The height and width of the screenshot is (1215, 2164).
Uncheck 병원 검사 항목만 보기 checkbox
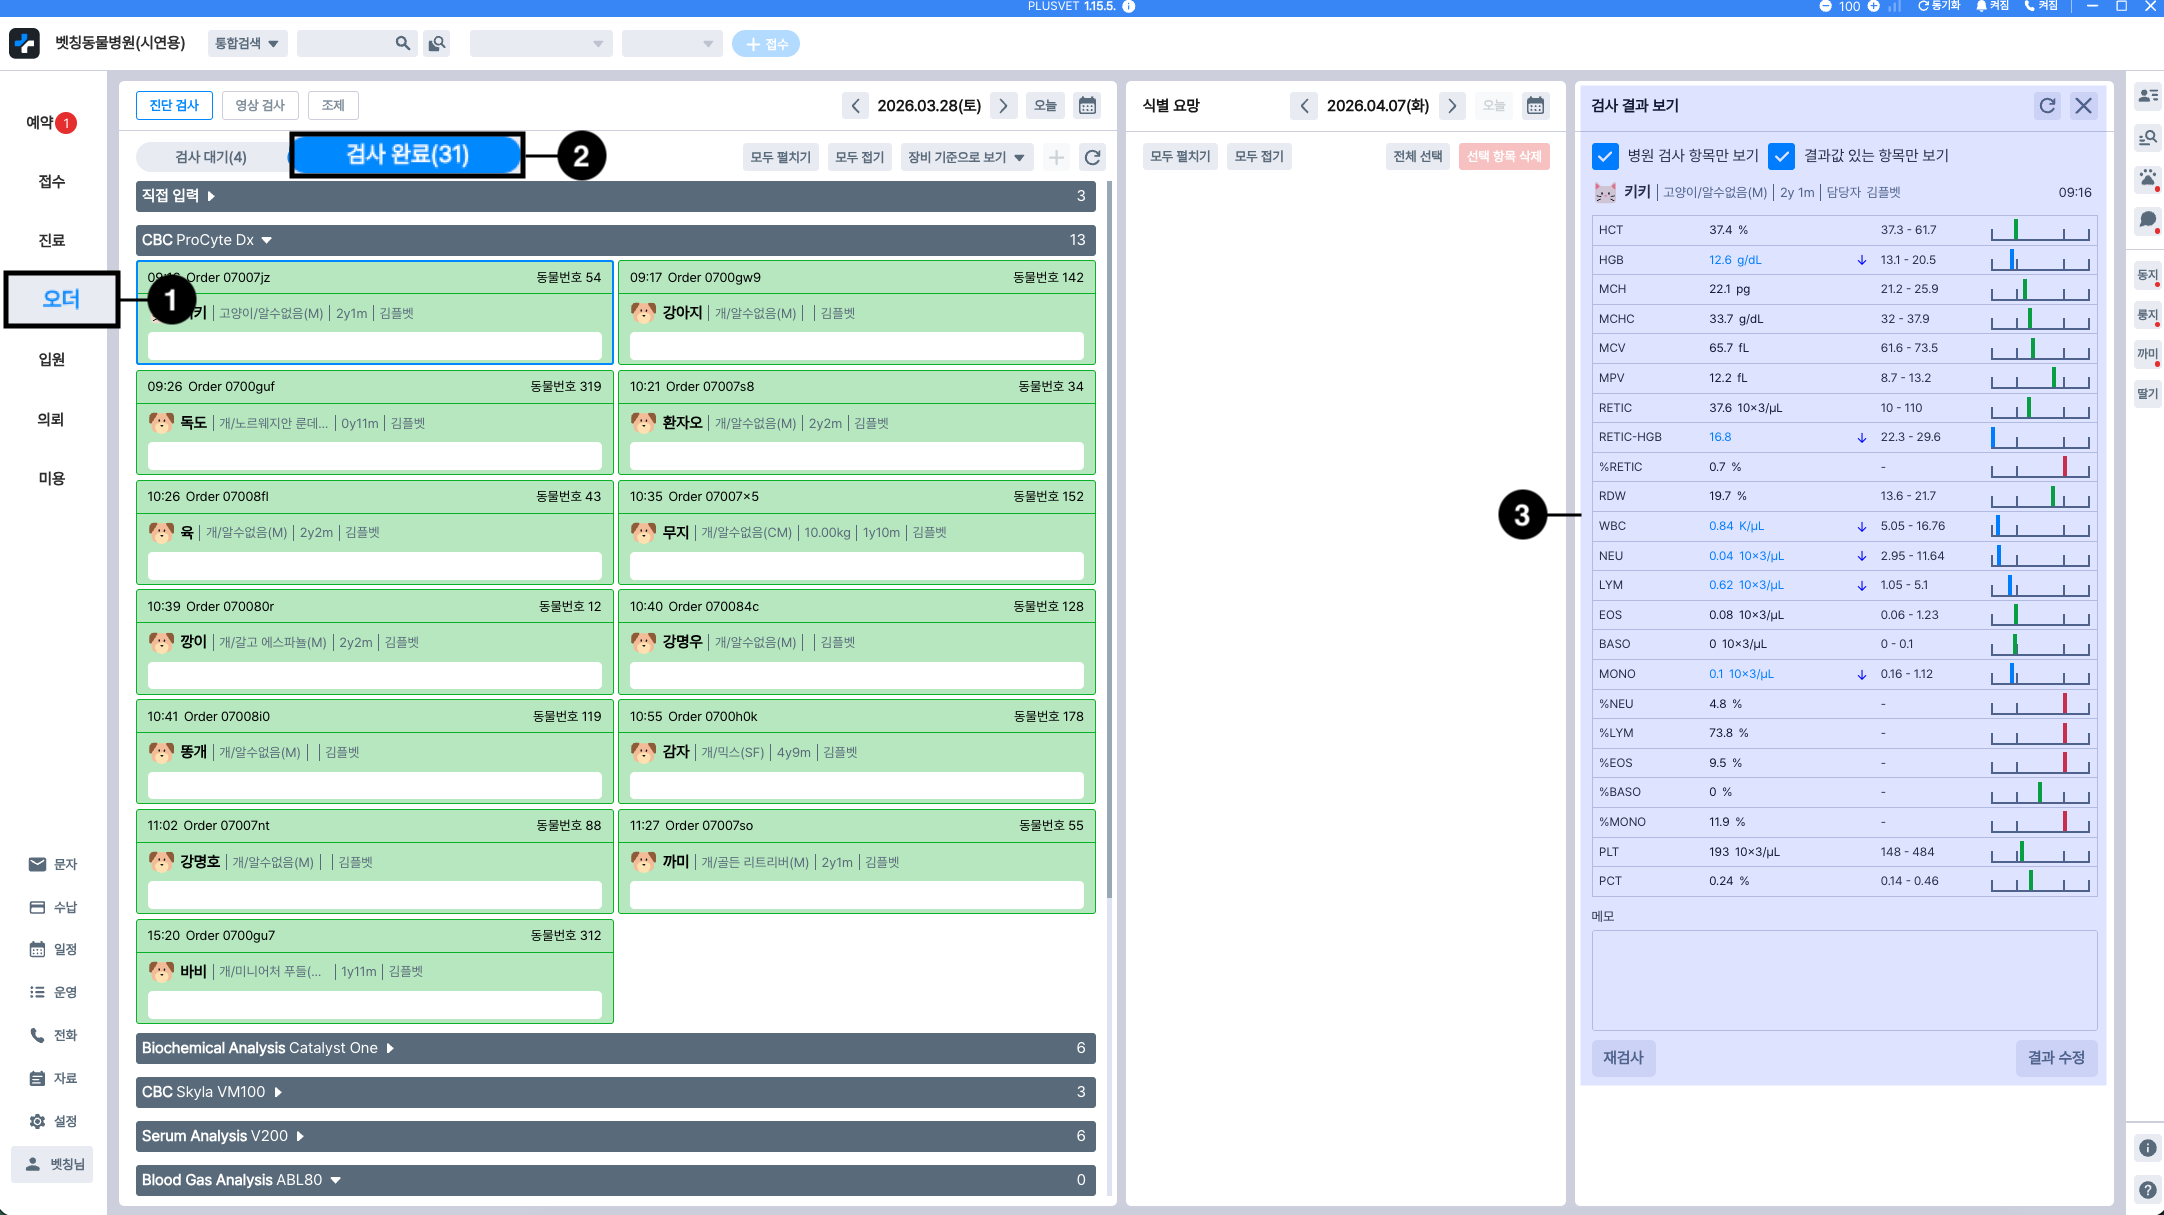click(x=1605, y=156)
